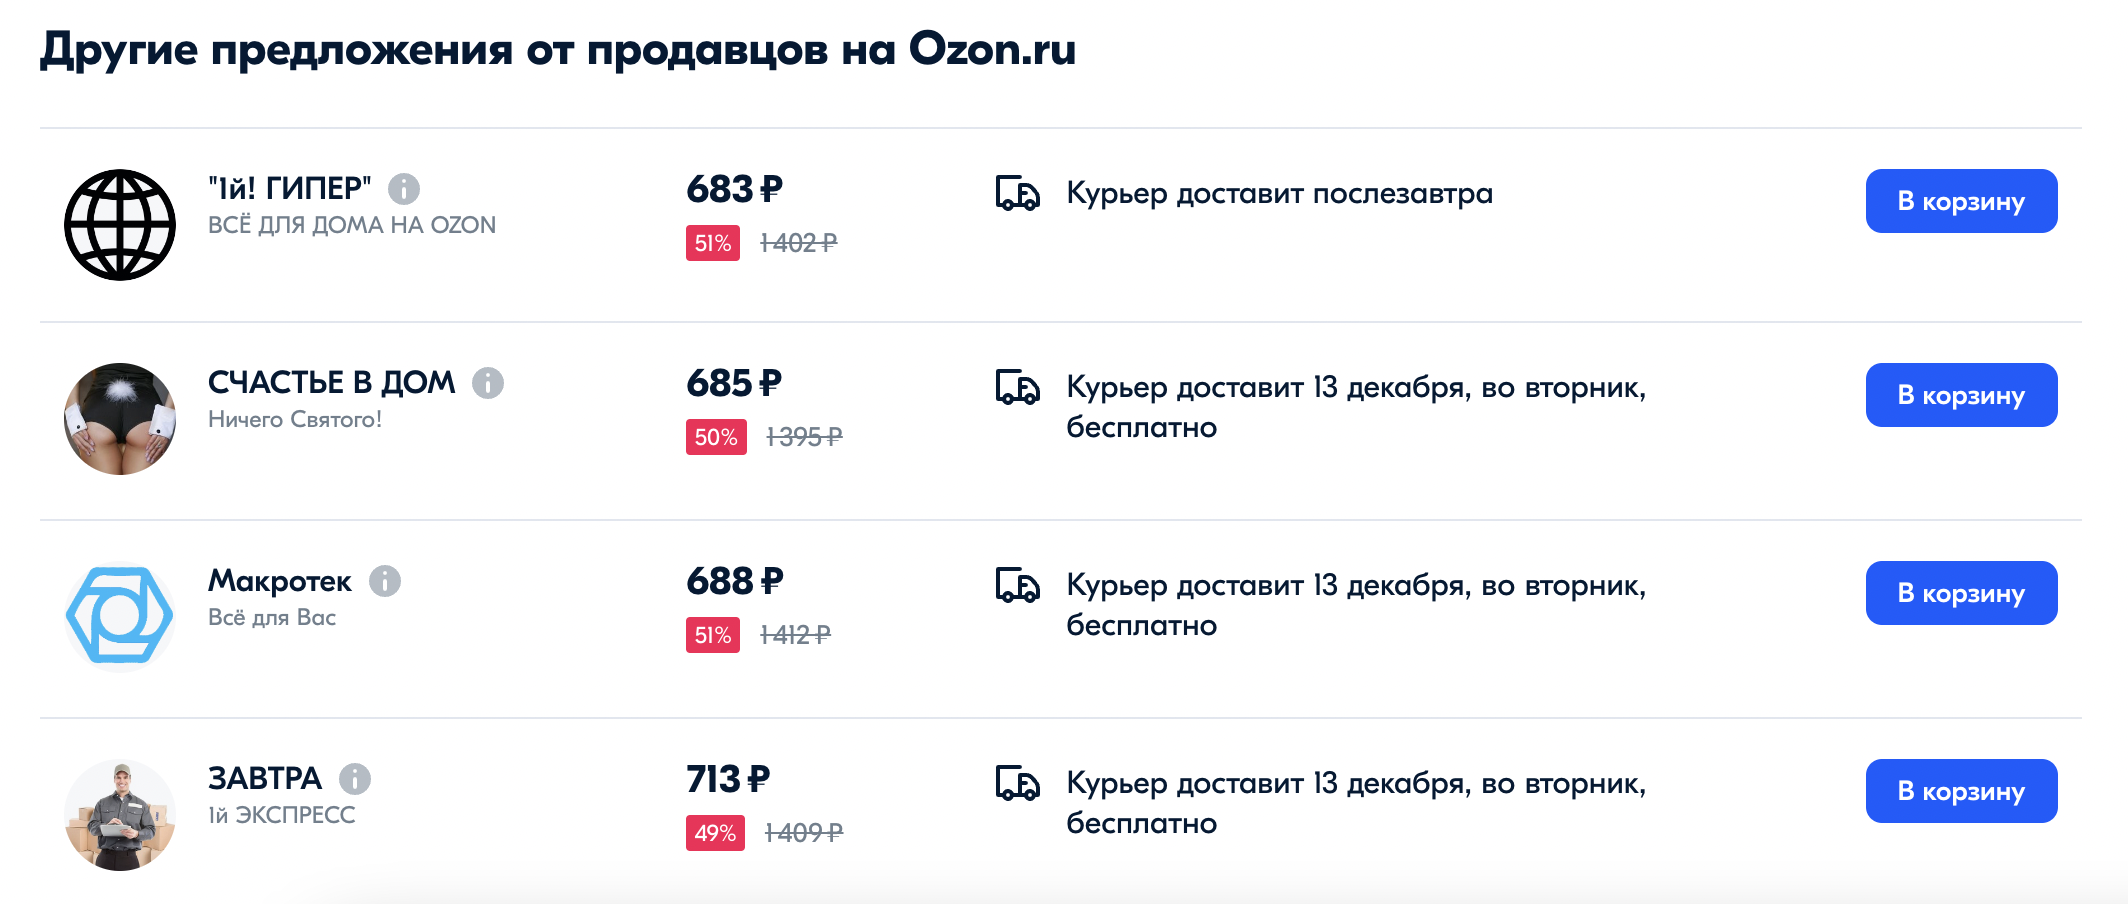This screenshot has width=2128, height=904.
Task: Click globe logo of "1й! ГИПЕР" seller
Action: [x=120, y=225]
